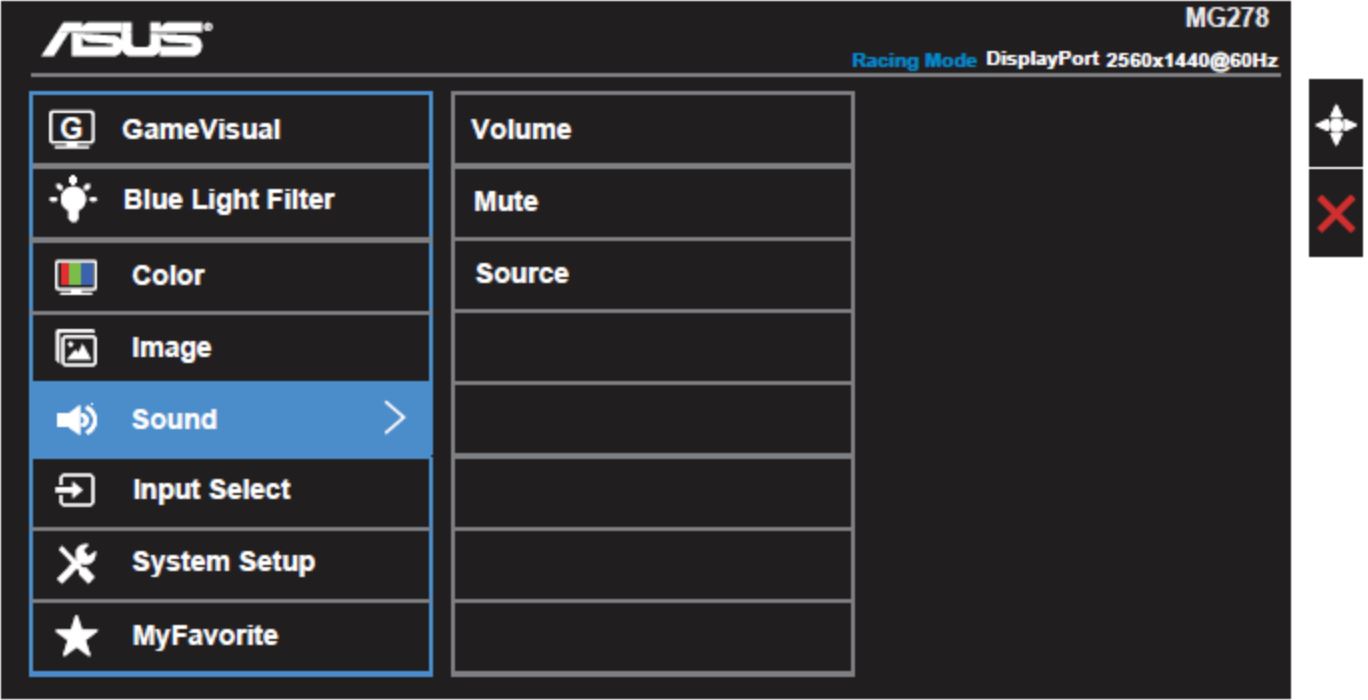
Task: Open the Blue Light Filter menu
Action: (231, 201)
